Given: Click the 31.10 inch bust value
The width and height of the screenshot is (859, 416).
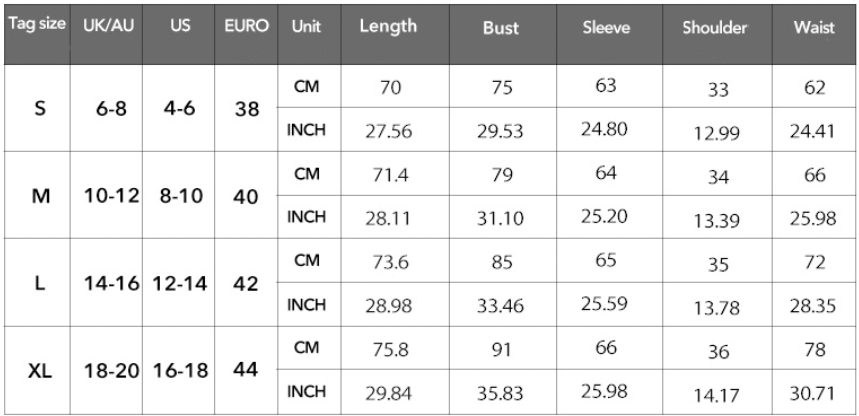Looking at the screenshot, I should point(500,218).
